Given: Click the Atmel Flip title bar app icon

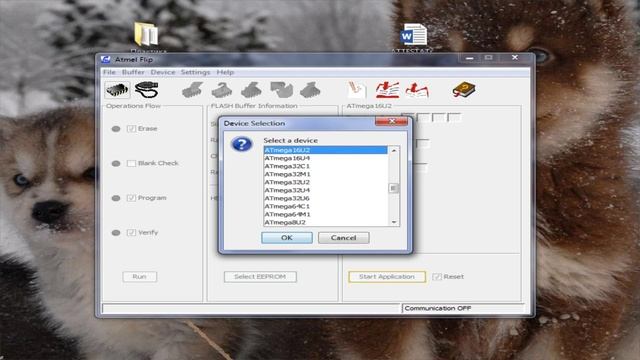Looking at the screenshot, I should (x=106, y=59).
